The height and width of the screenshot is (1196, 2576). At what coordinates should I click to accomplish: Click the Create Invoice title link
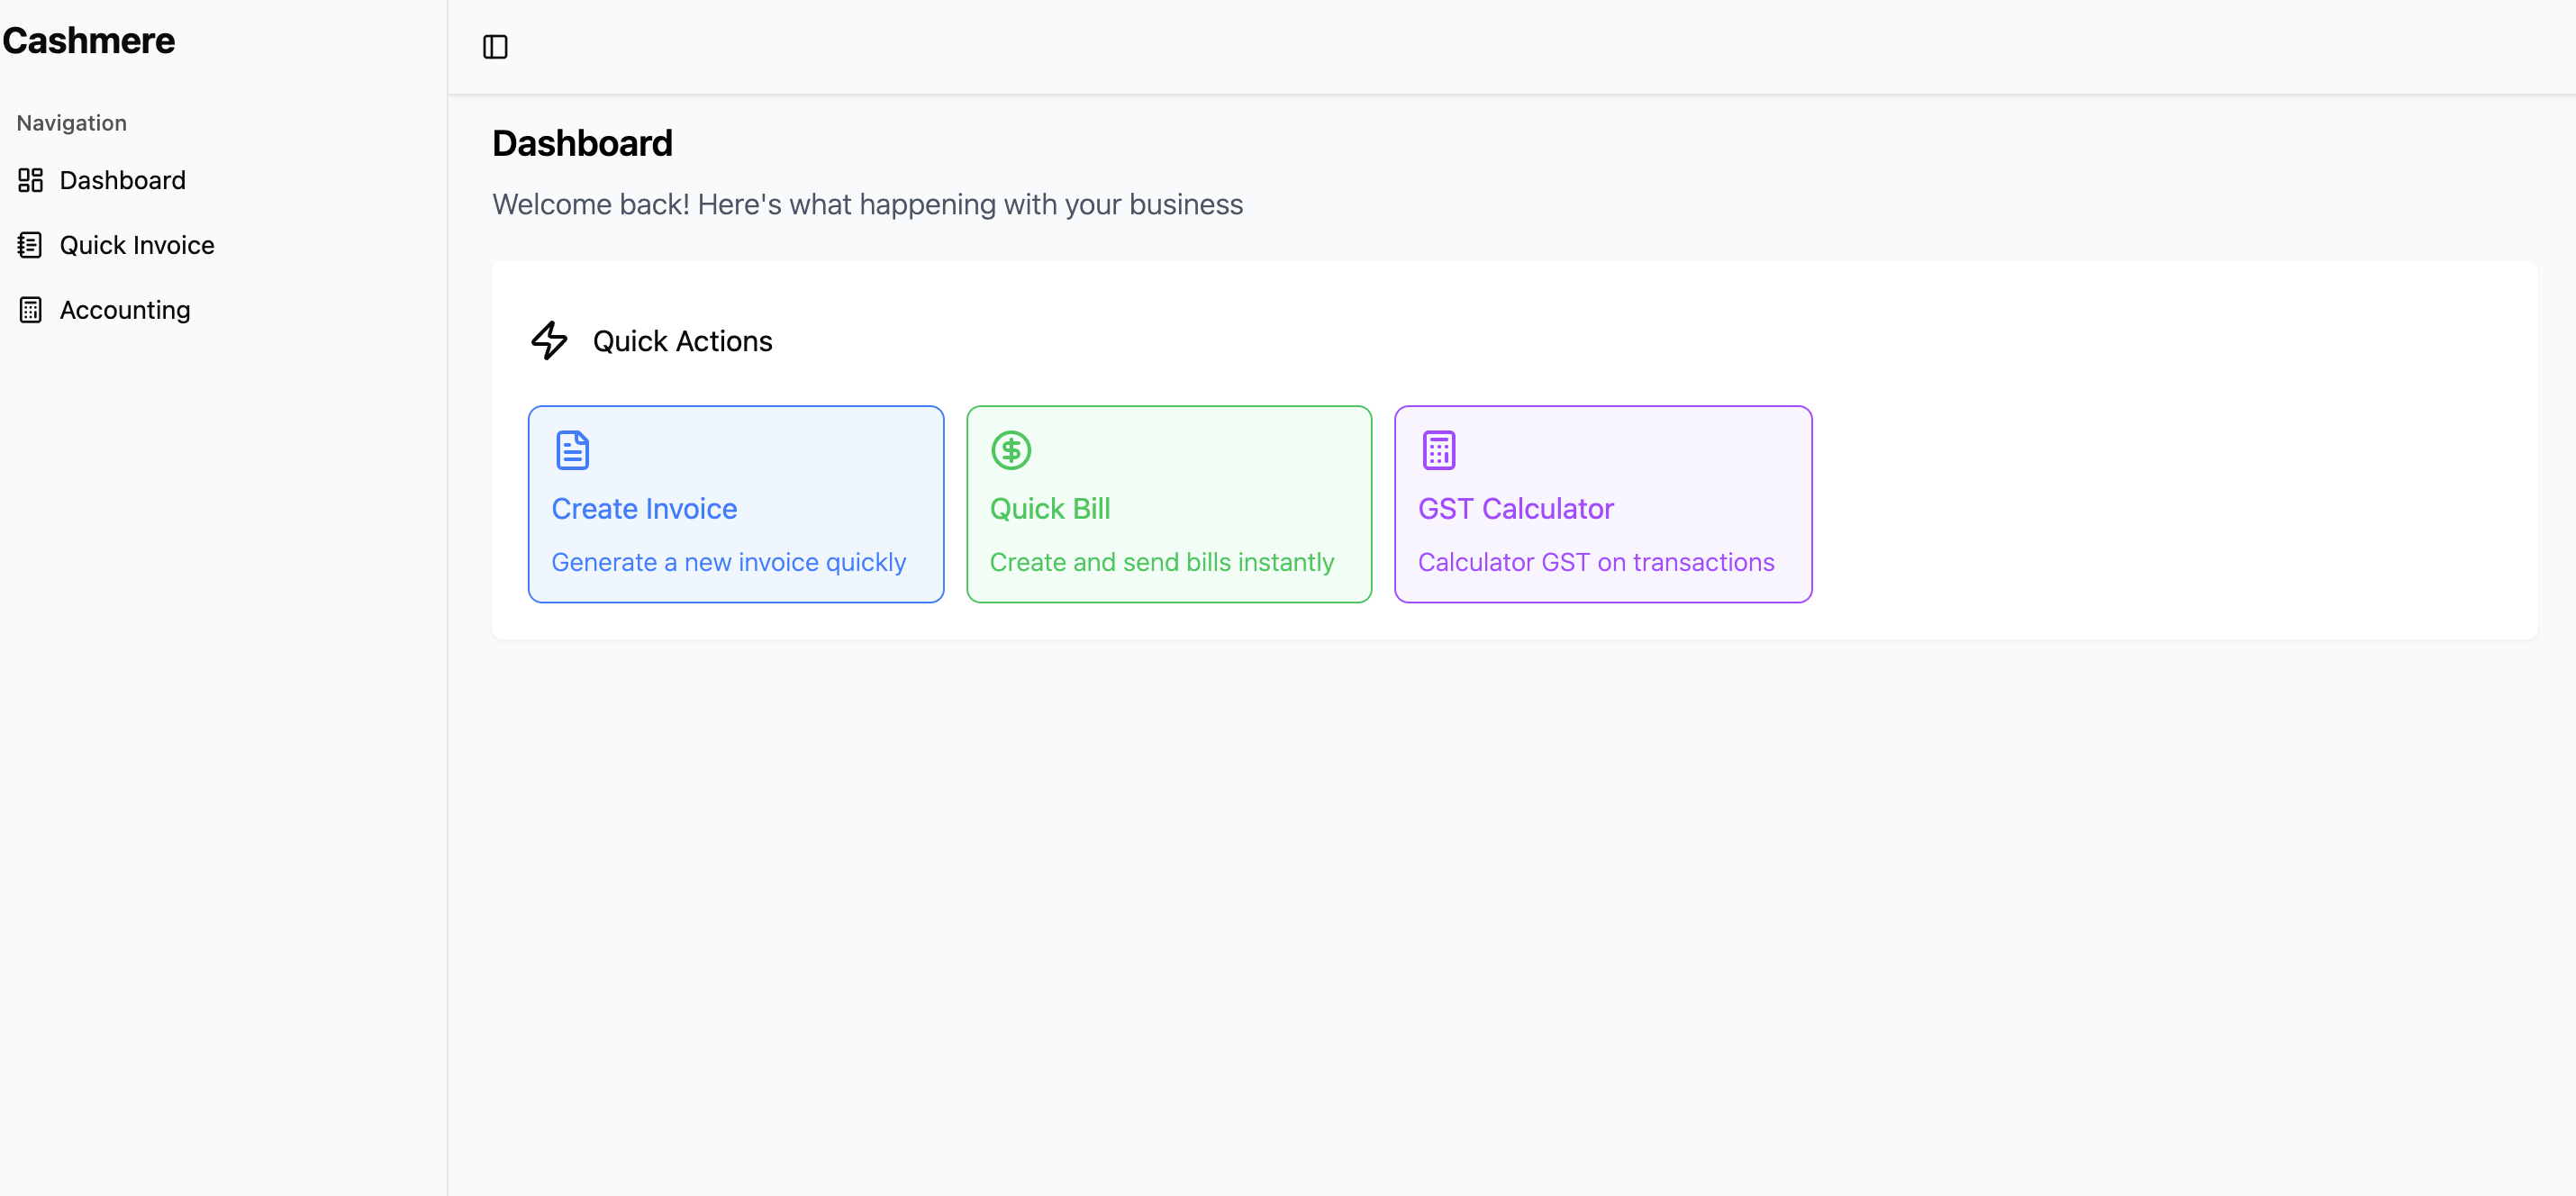pyautogui.click(x=644, y=509)
